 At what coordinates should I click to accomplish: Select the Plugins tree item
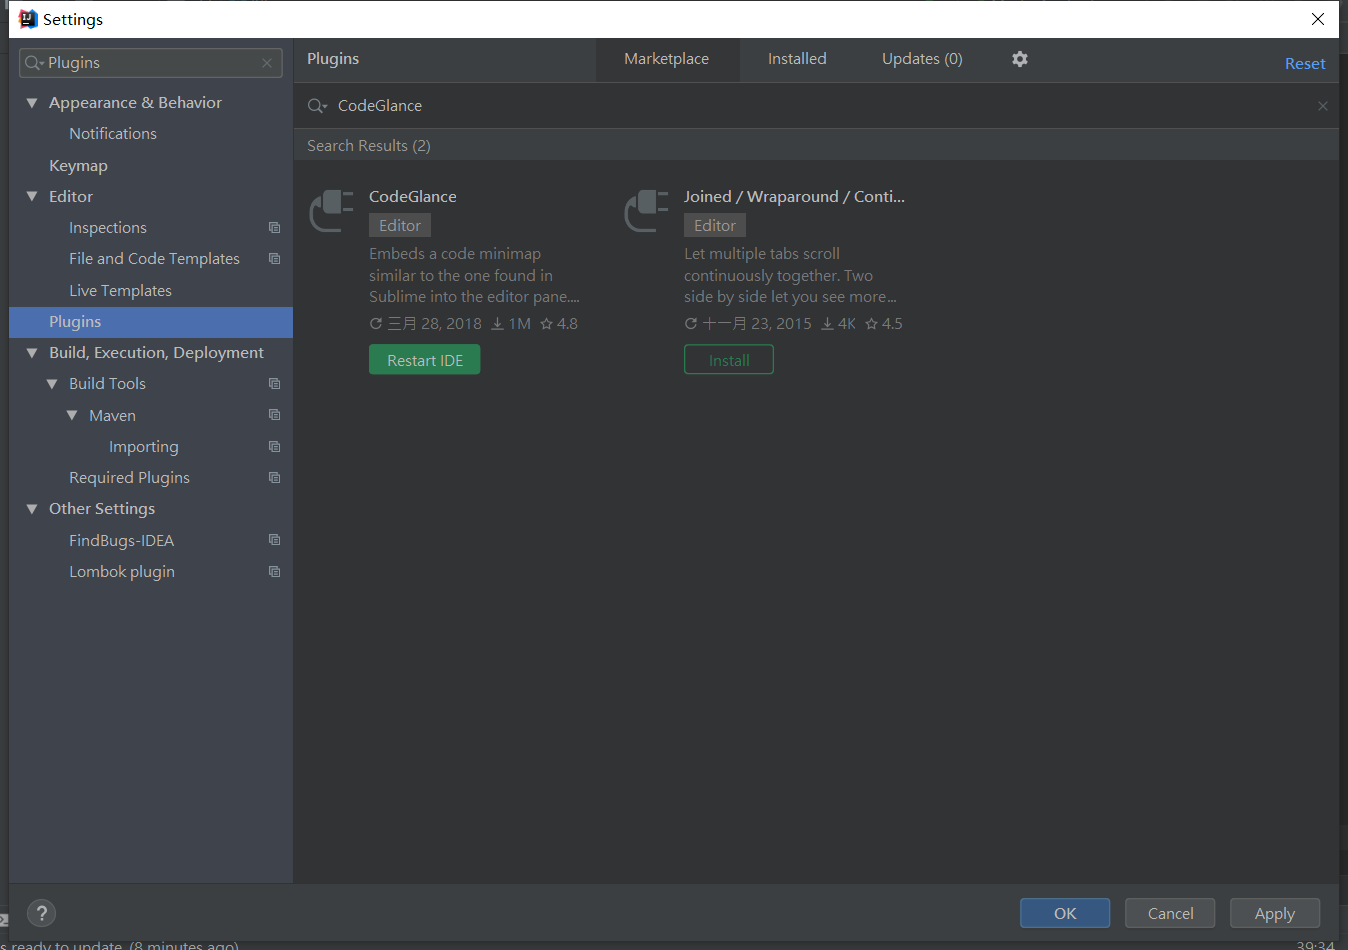click(x=151, y=322)
